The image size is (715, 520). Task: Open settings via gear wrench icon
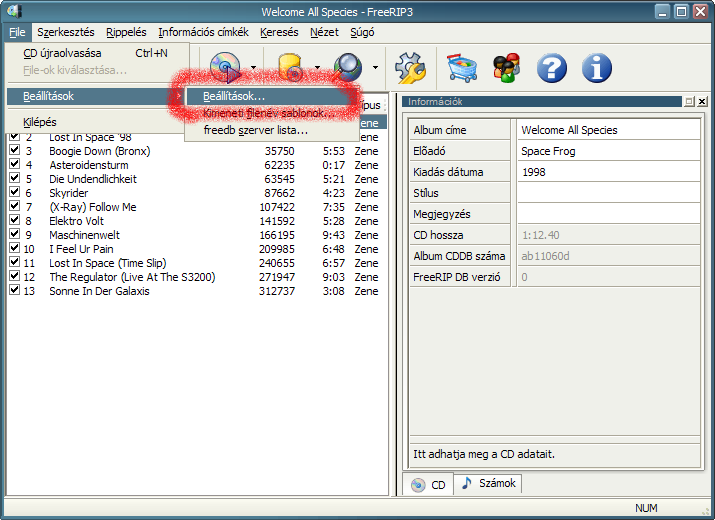pos(410,68)
